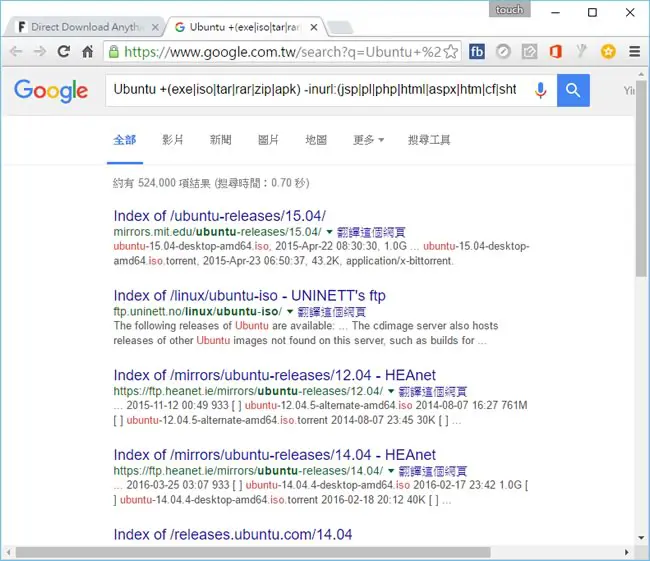
Task: Start voice search with the microphone icon
Action: pos(540,90)
